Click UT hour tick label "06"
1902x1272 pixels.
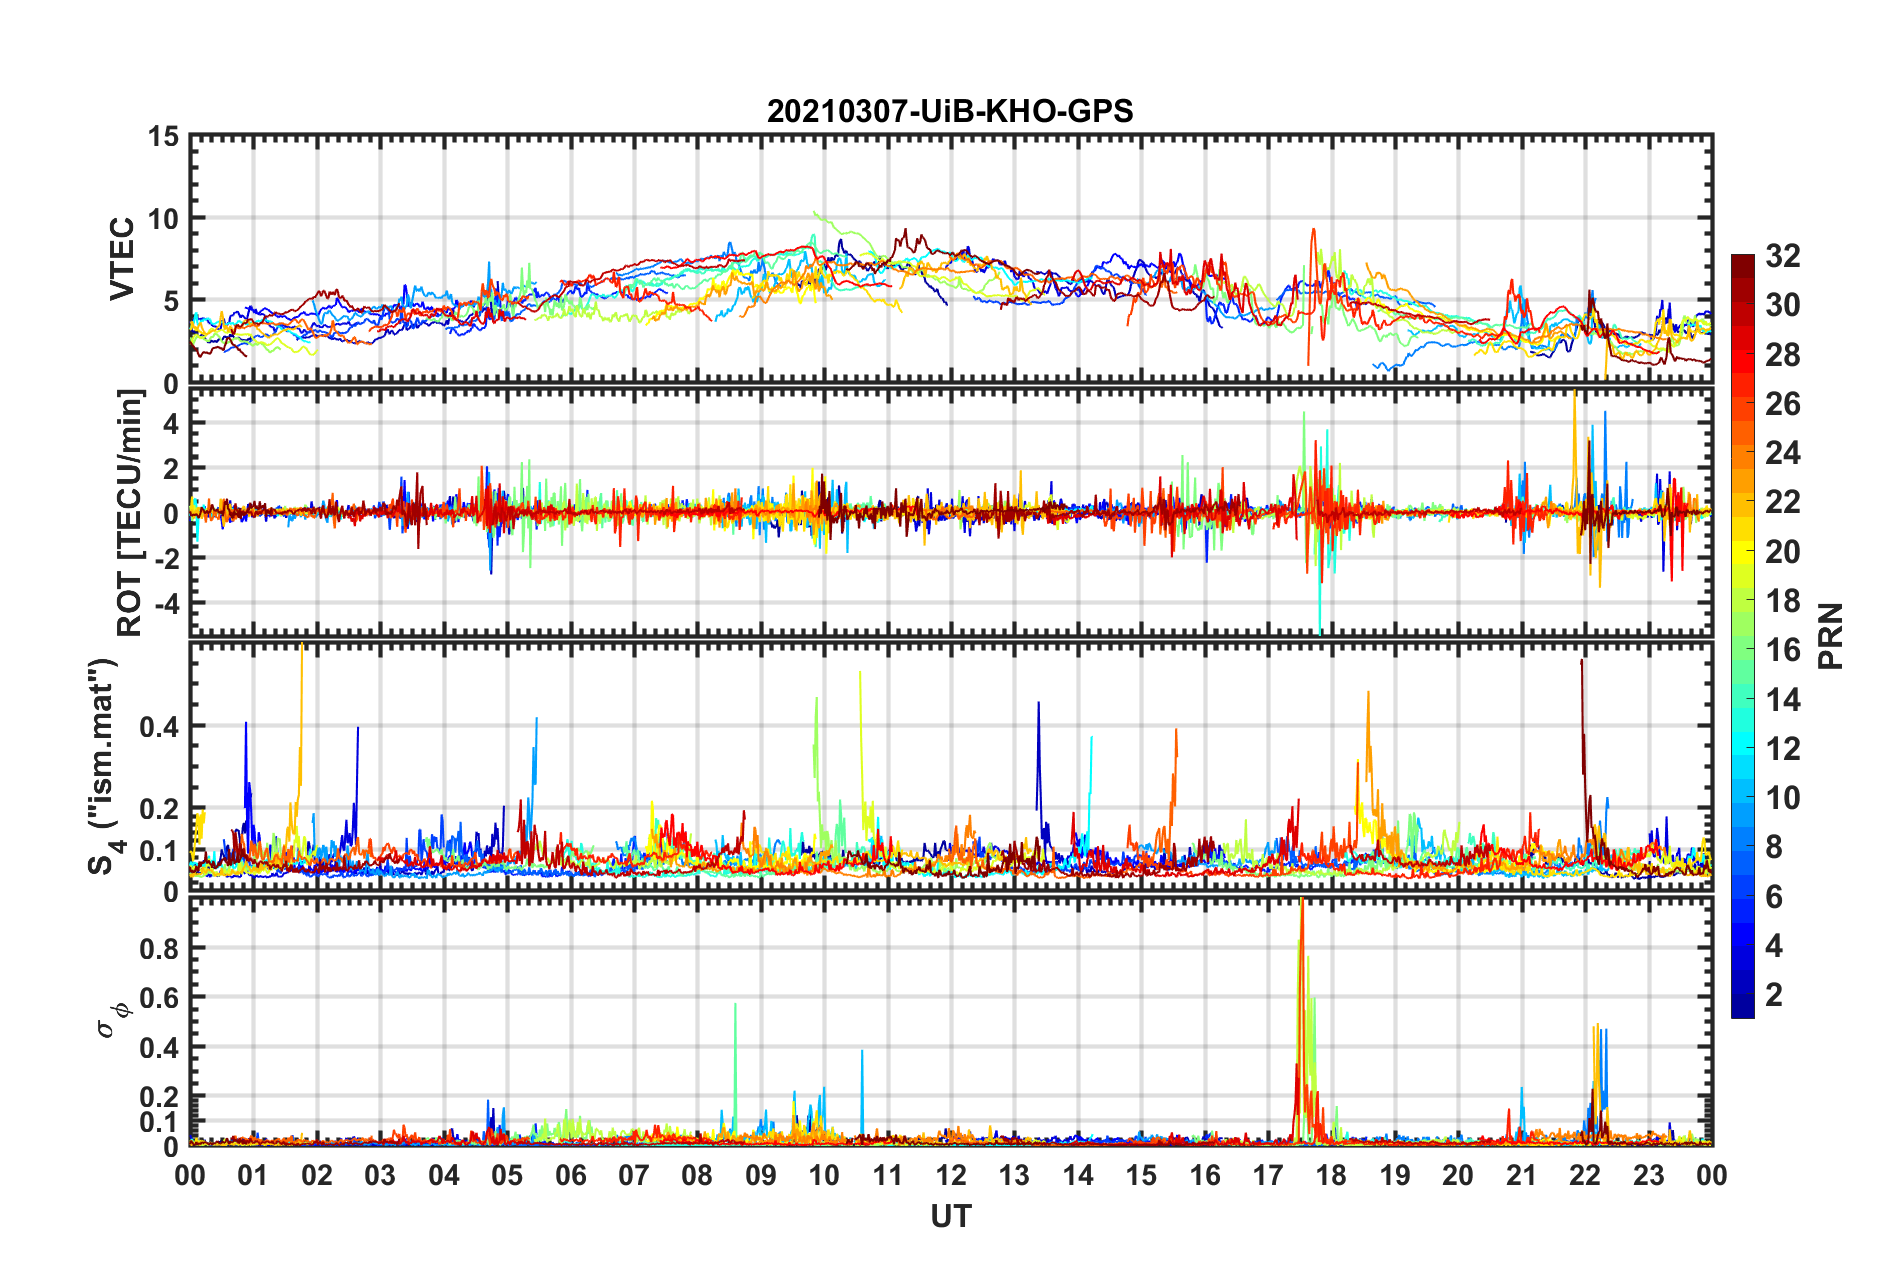[x=570, y=1175]
